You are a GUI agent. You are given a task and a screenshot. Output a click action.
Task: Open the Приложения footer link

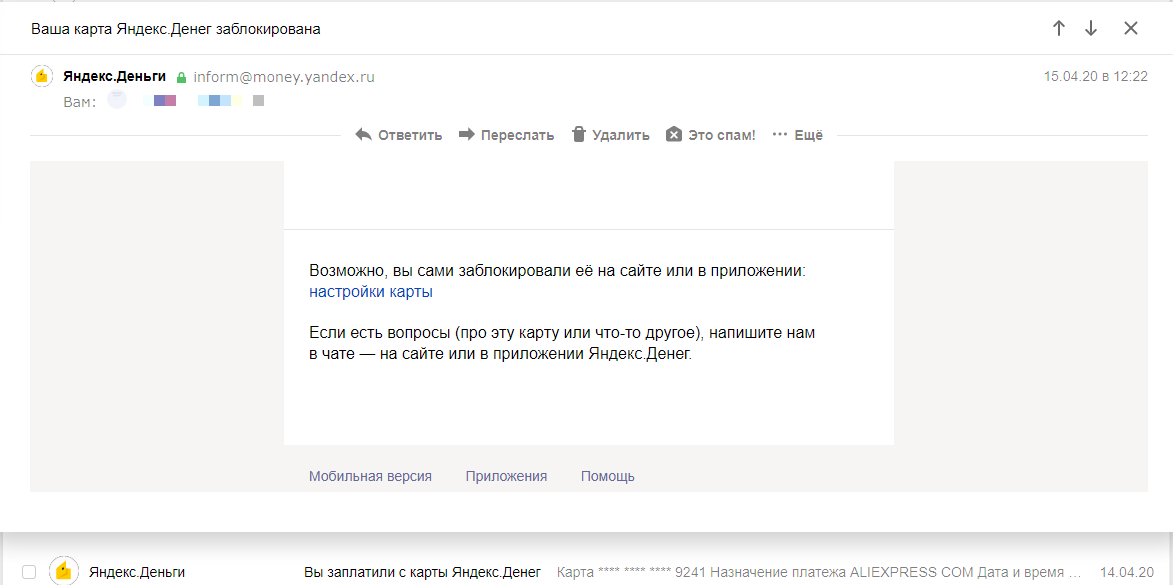pyautogui.click(x=506, y=476)
